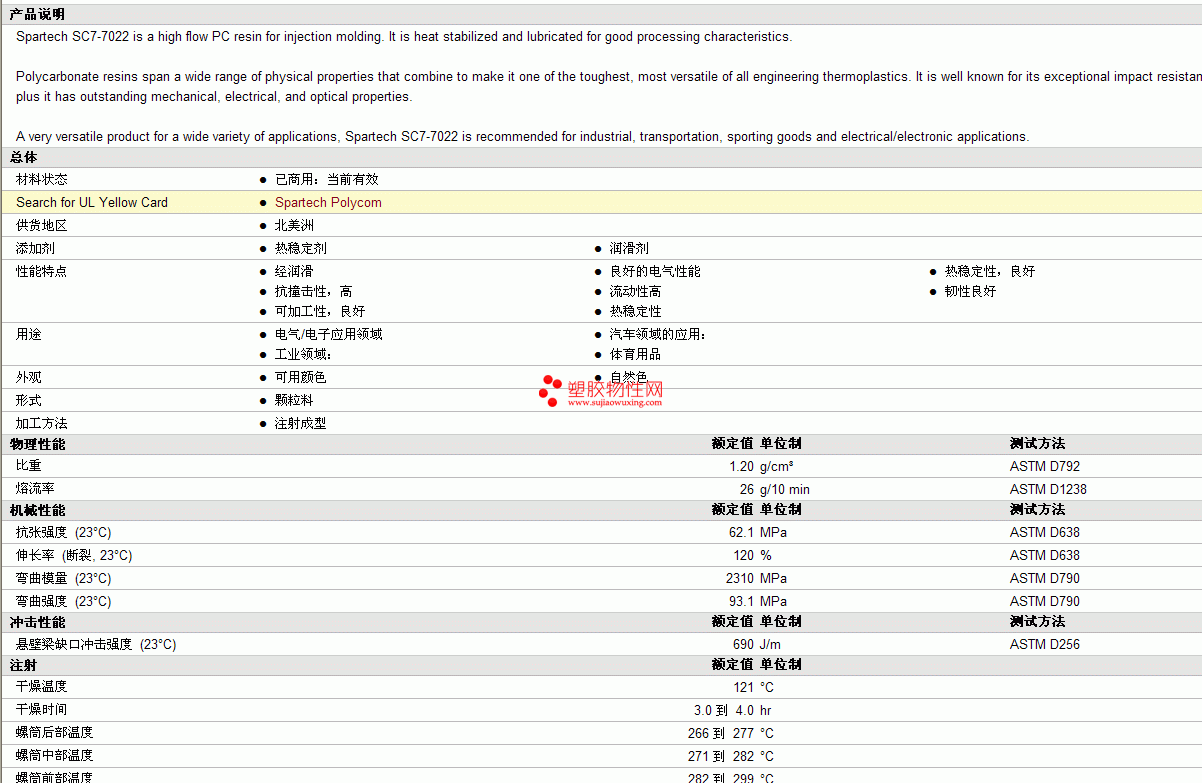Click the 比重 property label

point(29,466)
